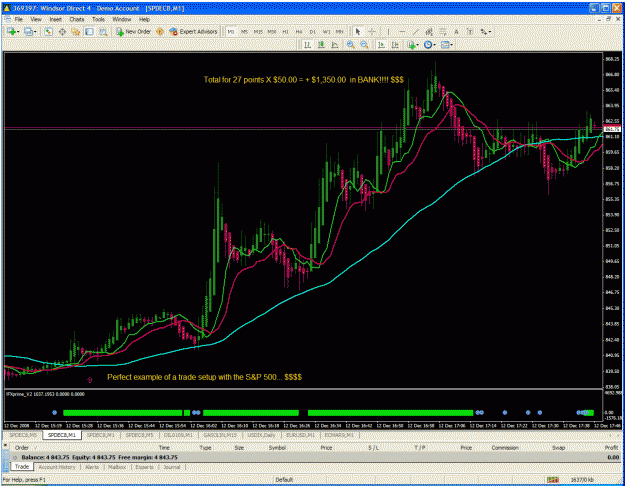Viewport: 625px width, 486px height.
Task: Pick the horizontal line drawing tool
Action: [x=402, y=31]
